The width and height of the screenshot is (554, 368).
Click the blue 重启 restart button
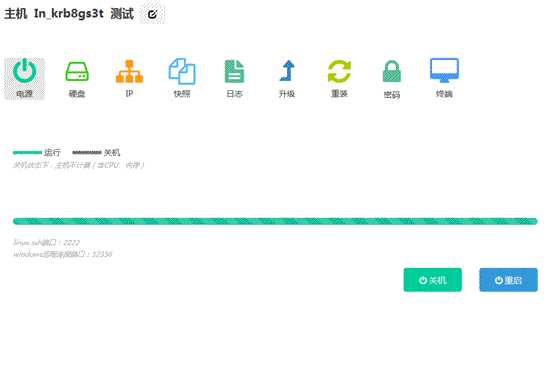508,280
